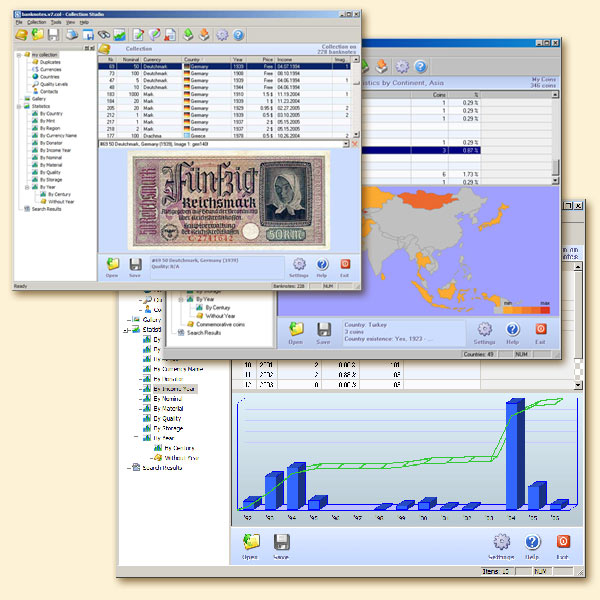This screenshot has height=600, width=600.
Task: Click the gear settings icon in banknotes top toolbar
Action: pos(222,35)
